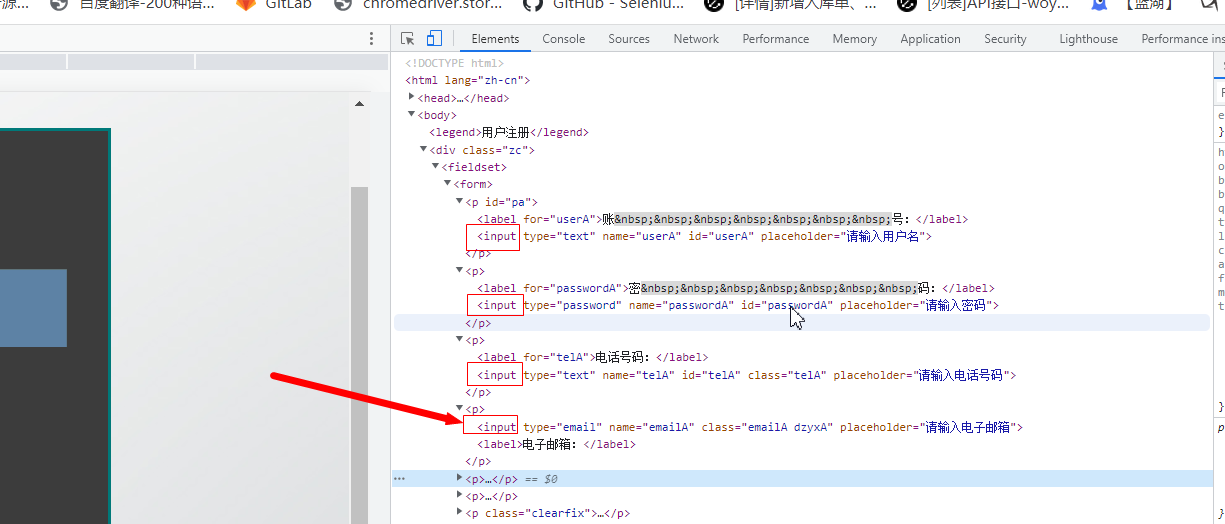This screenshot has width=1225, height=524.
Task: Click the placeholder value 请输入用户名
Action: tap(885, 236)
